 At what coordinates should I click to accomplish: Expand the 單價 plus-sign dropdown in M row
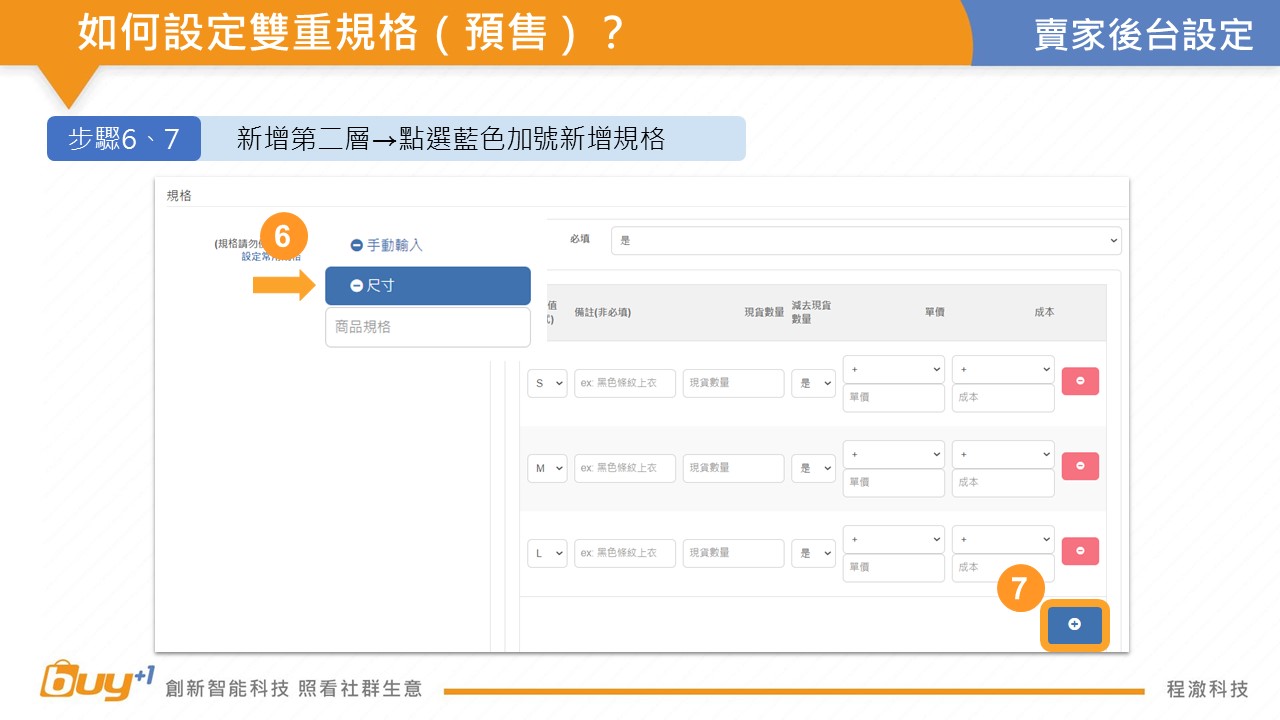point(893,454)
